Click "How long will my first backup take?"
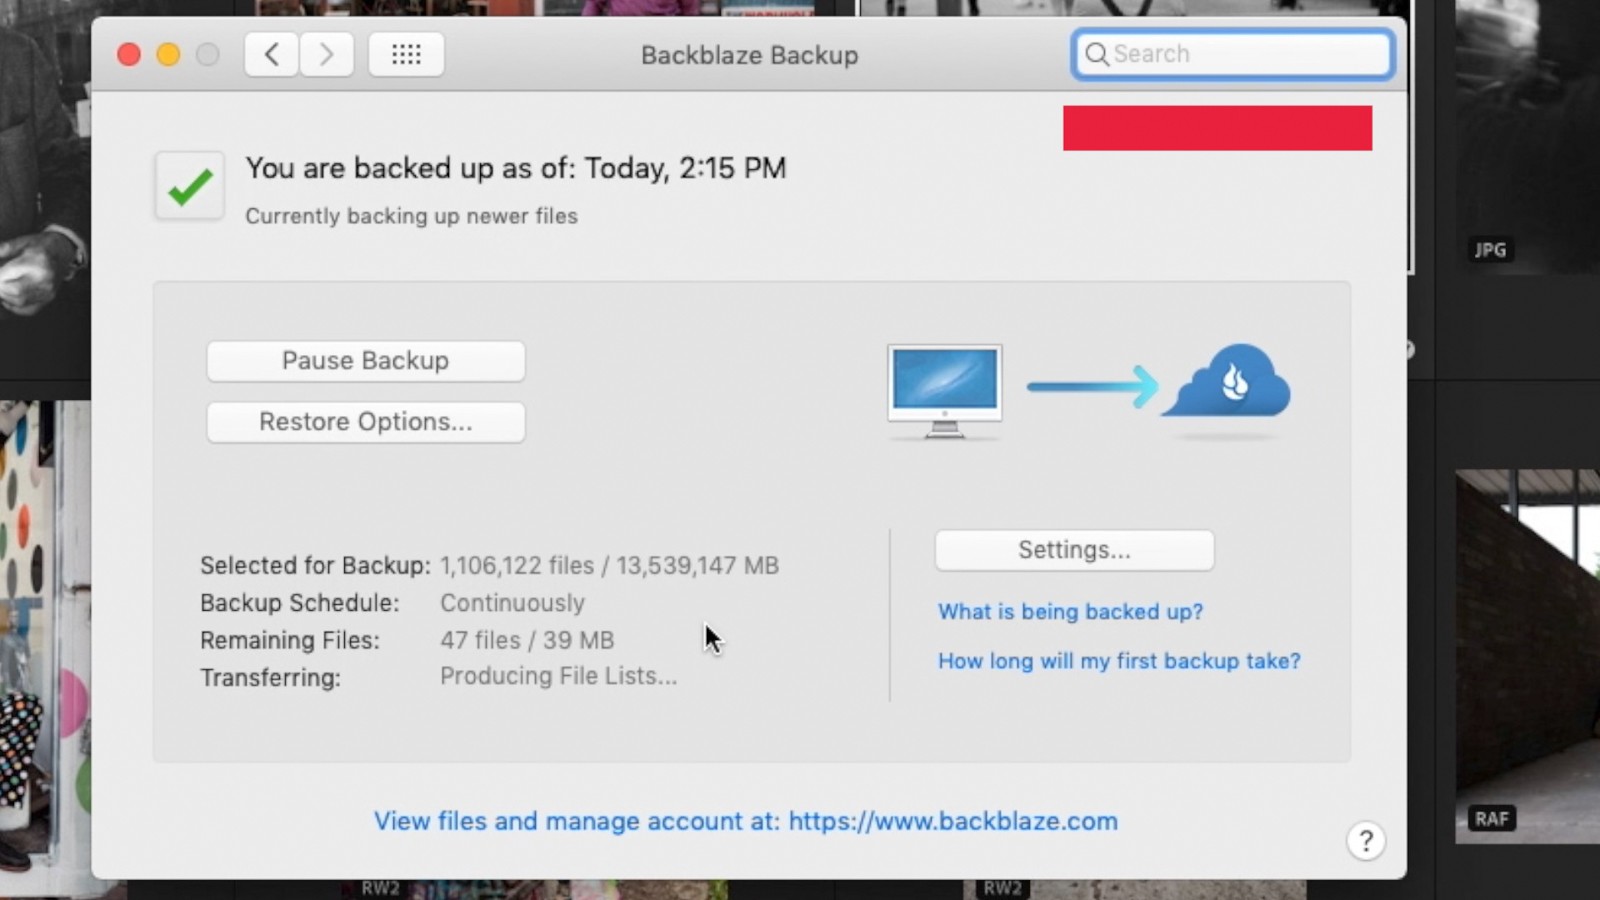The height and width of the screenshot is (900, 1600). pyautogui.click(x=1119, y=661)
